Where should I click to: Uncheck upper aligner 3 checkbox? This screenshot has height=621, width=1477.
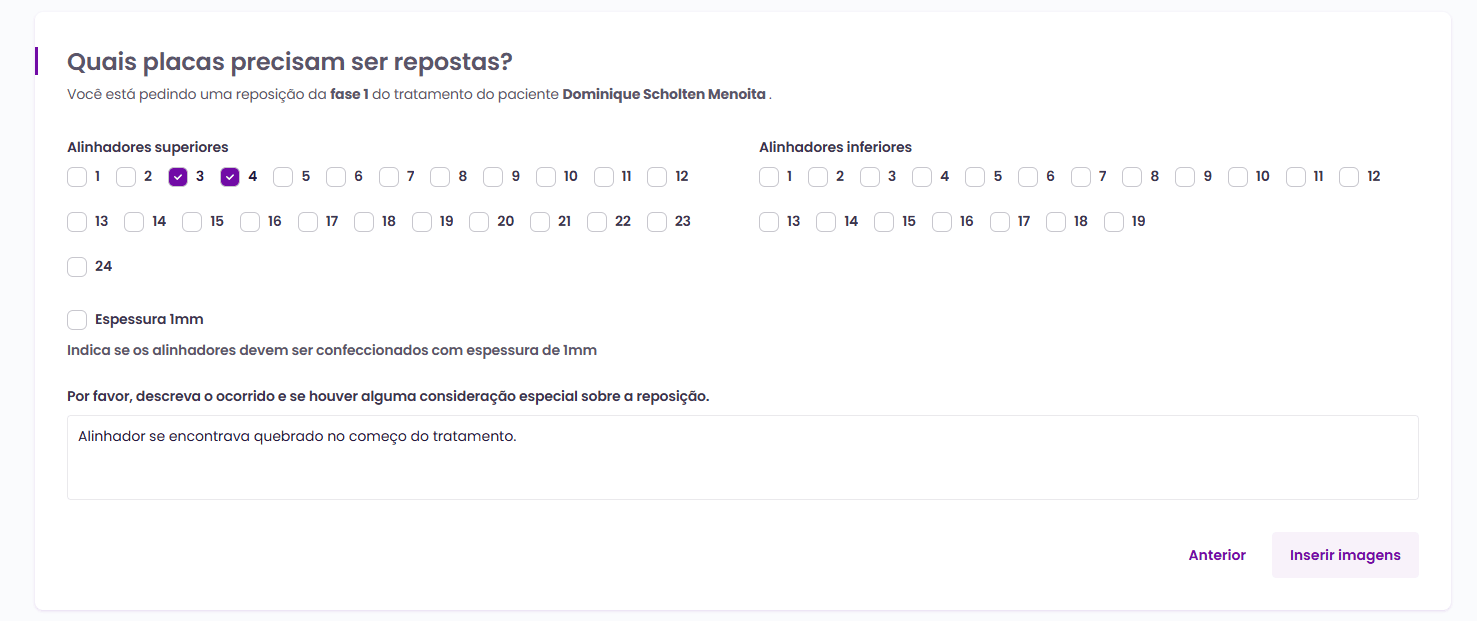pos(178,177)
